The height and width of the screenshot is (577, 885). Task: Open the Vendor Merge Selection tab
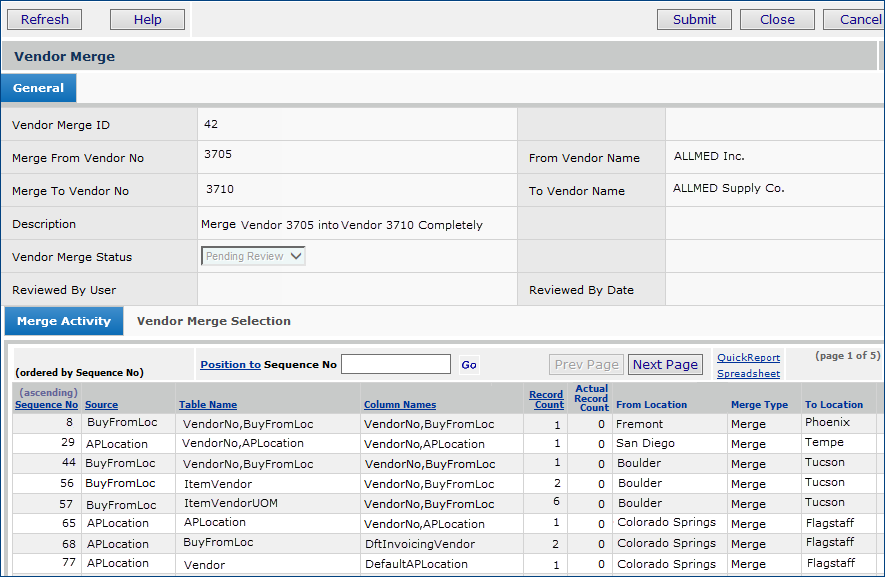[x=214, y=321]
